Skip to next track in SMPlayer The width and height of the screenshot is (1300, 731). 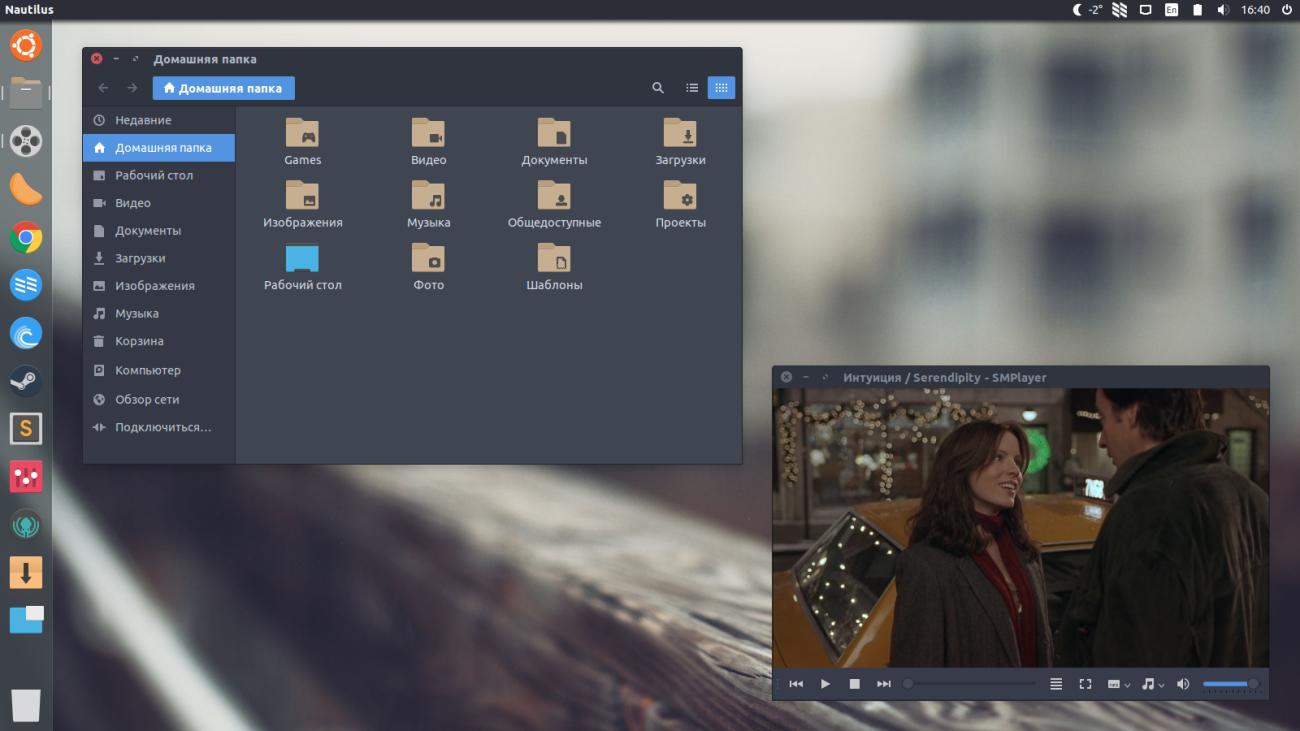(x=884, y=684)
